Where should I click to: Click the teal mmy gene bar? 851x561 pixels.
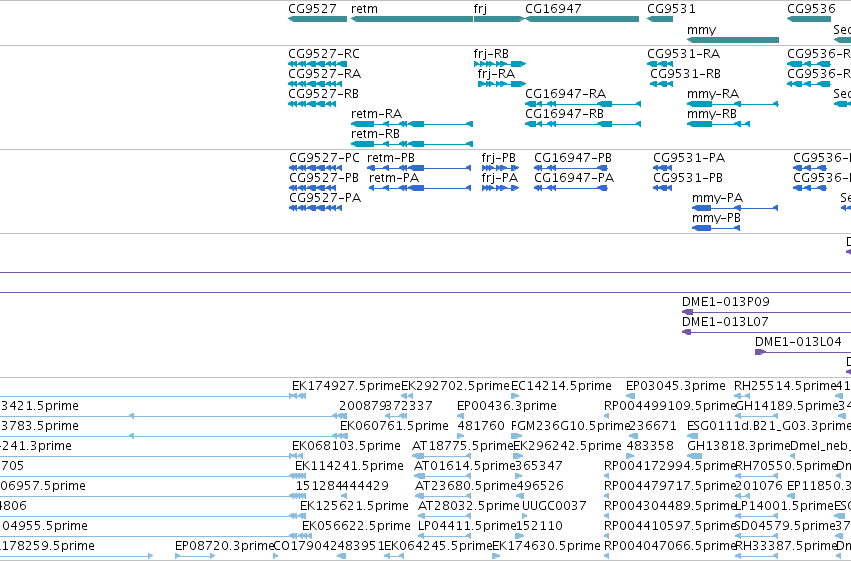(x=733, y=40)
